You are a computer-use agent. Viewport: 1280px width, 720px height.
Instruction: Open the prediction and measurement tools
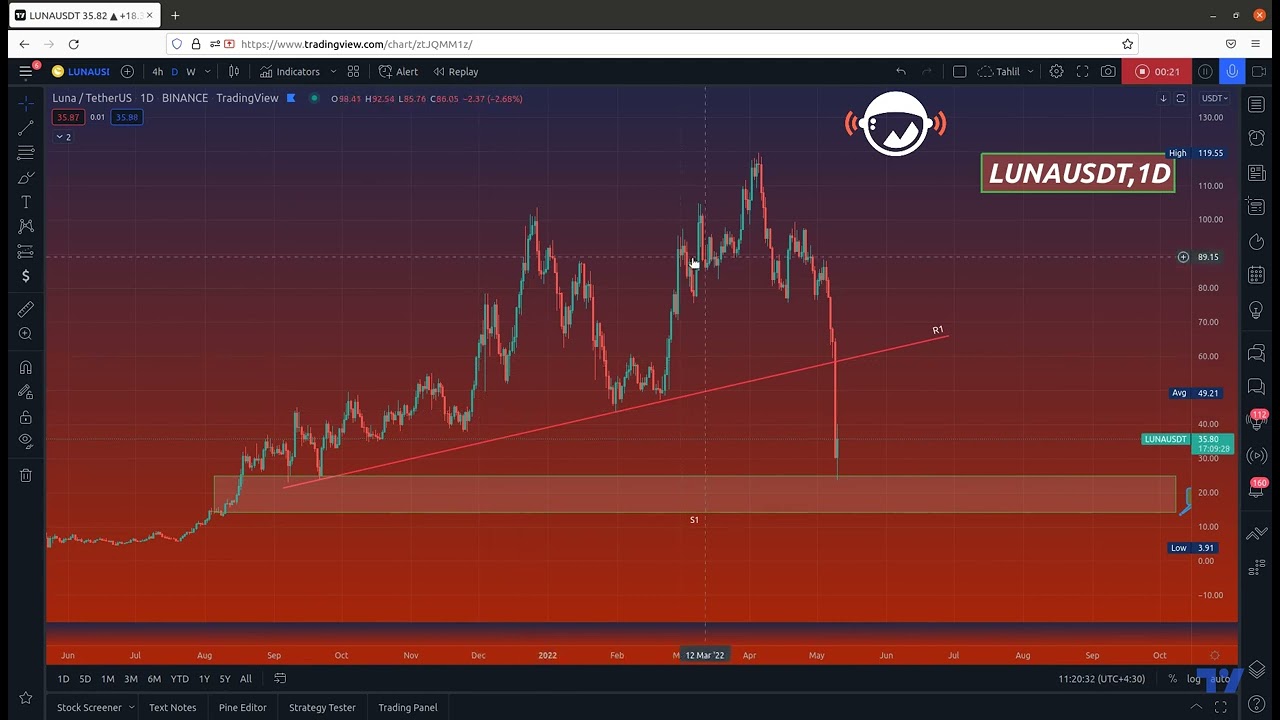coord(26,251)
